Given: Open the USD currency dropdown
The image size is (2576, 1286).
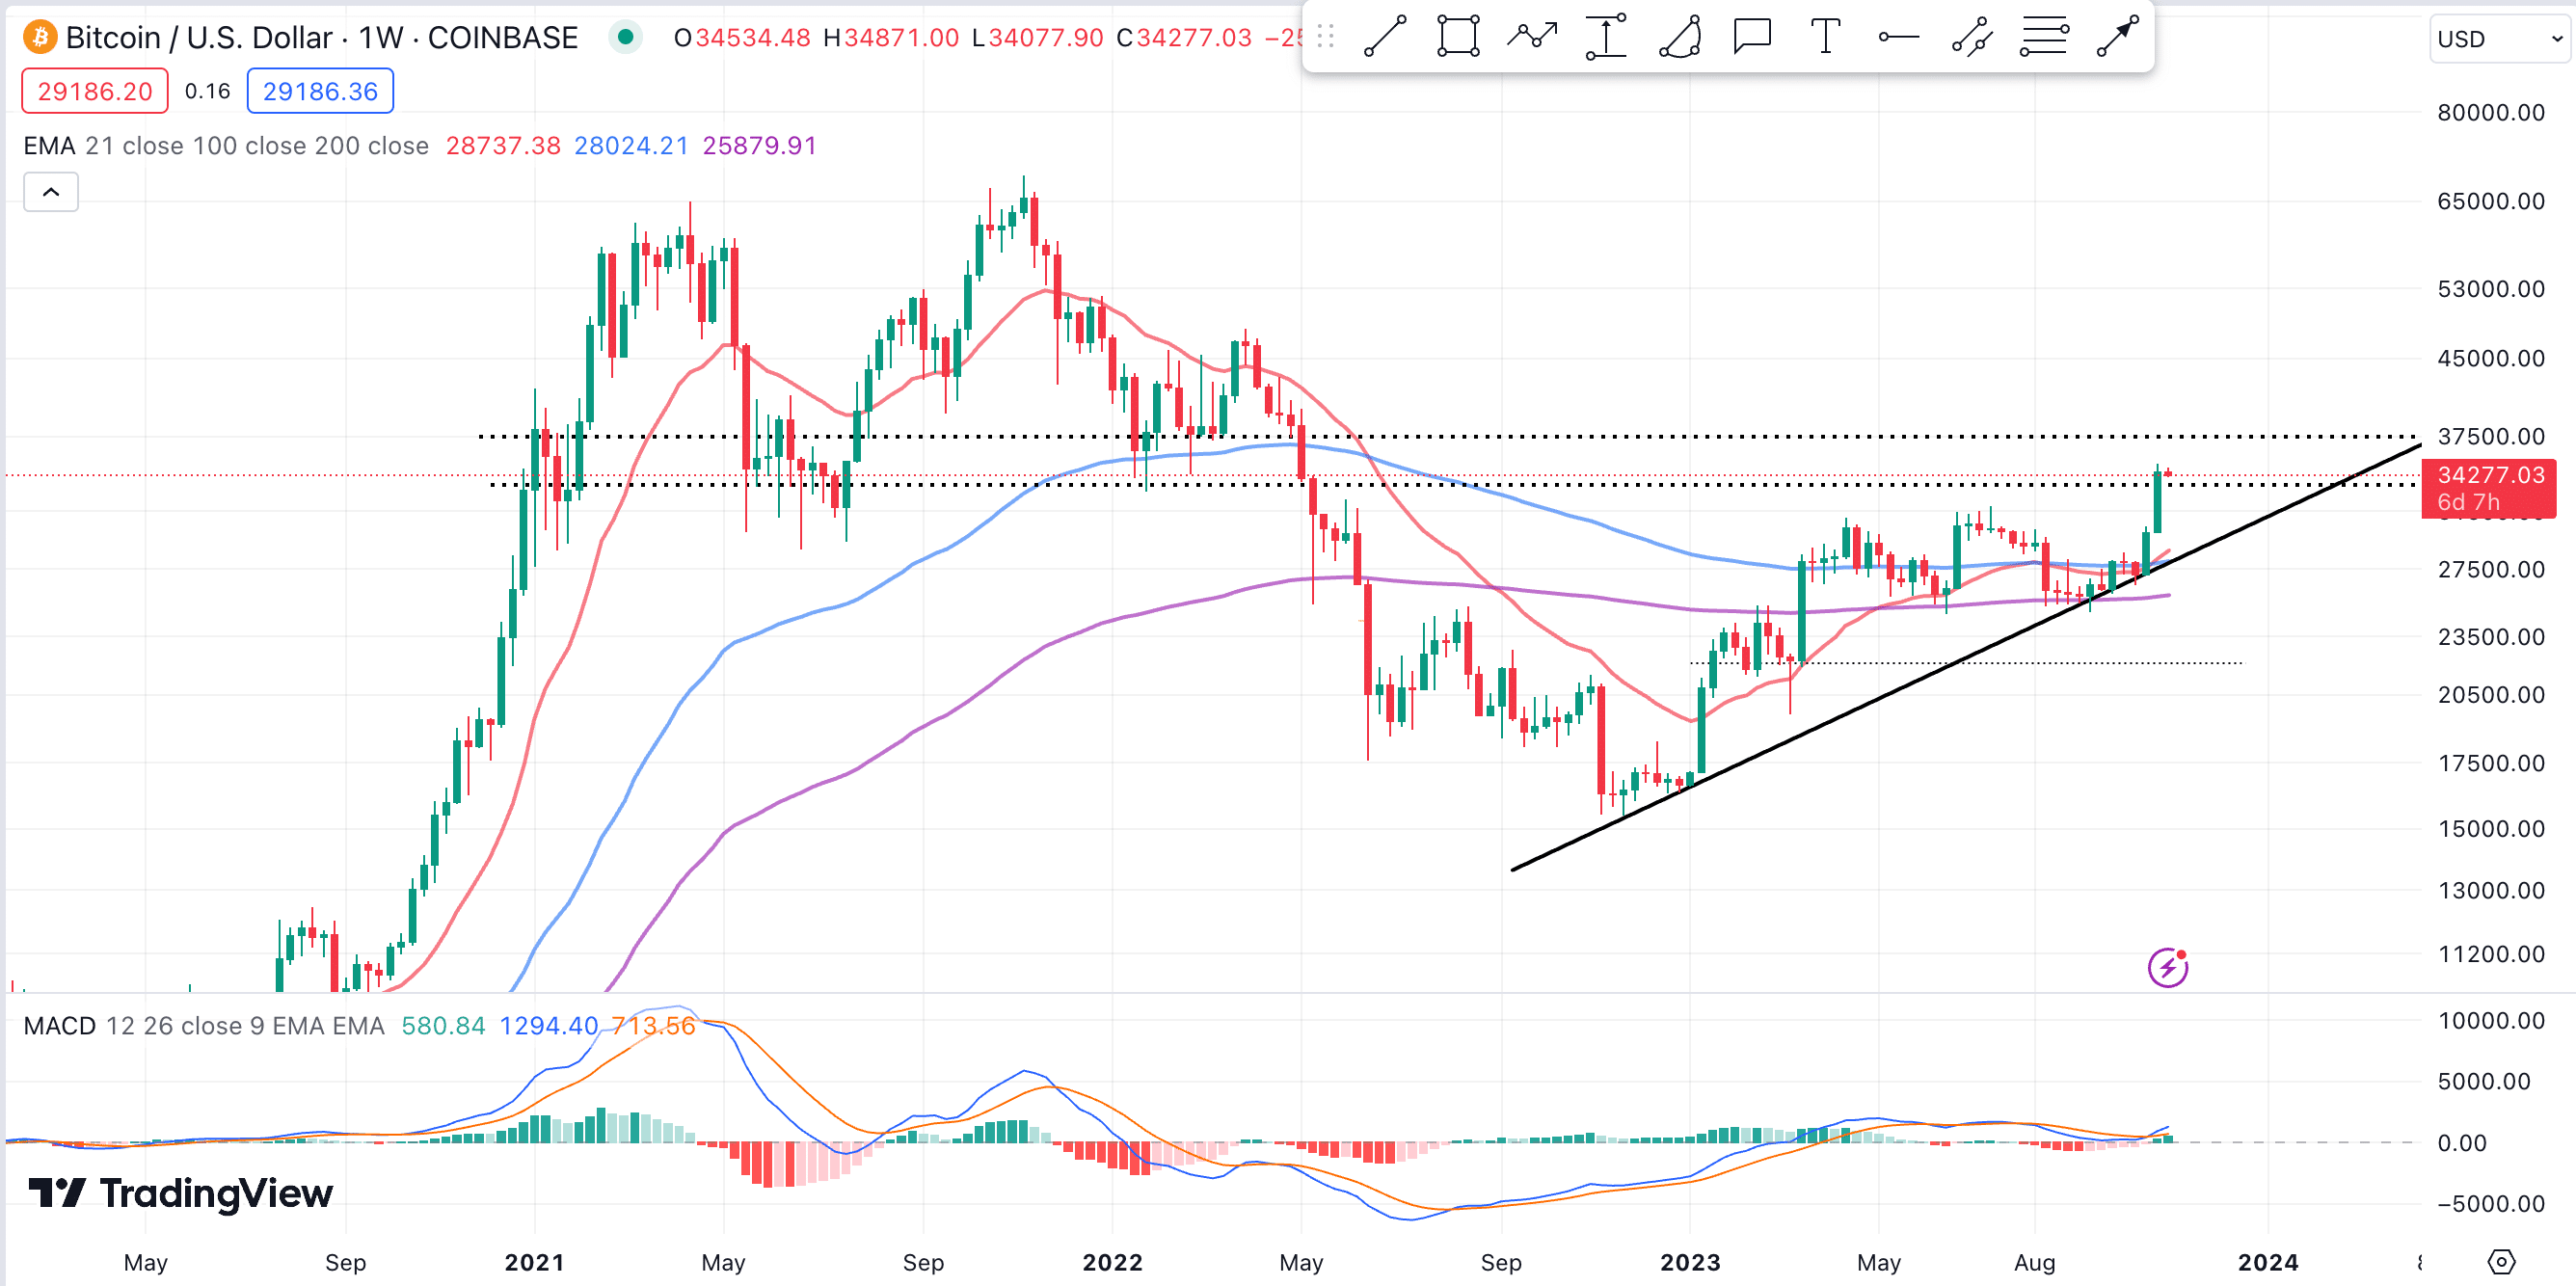Looking at the screenshot, I should coord(2498,39).
